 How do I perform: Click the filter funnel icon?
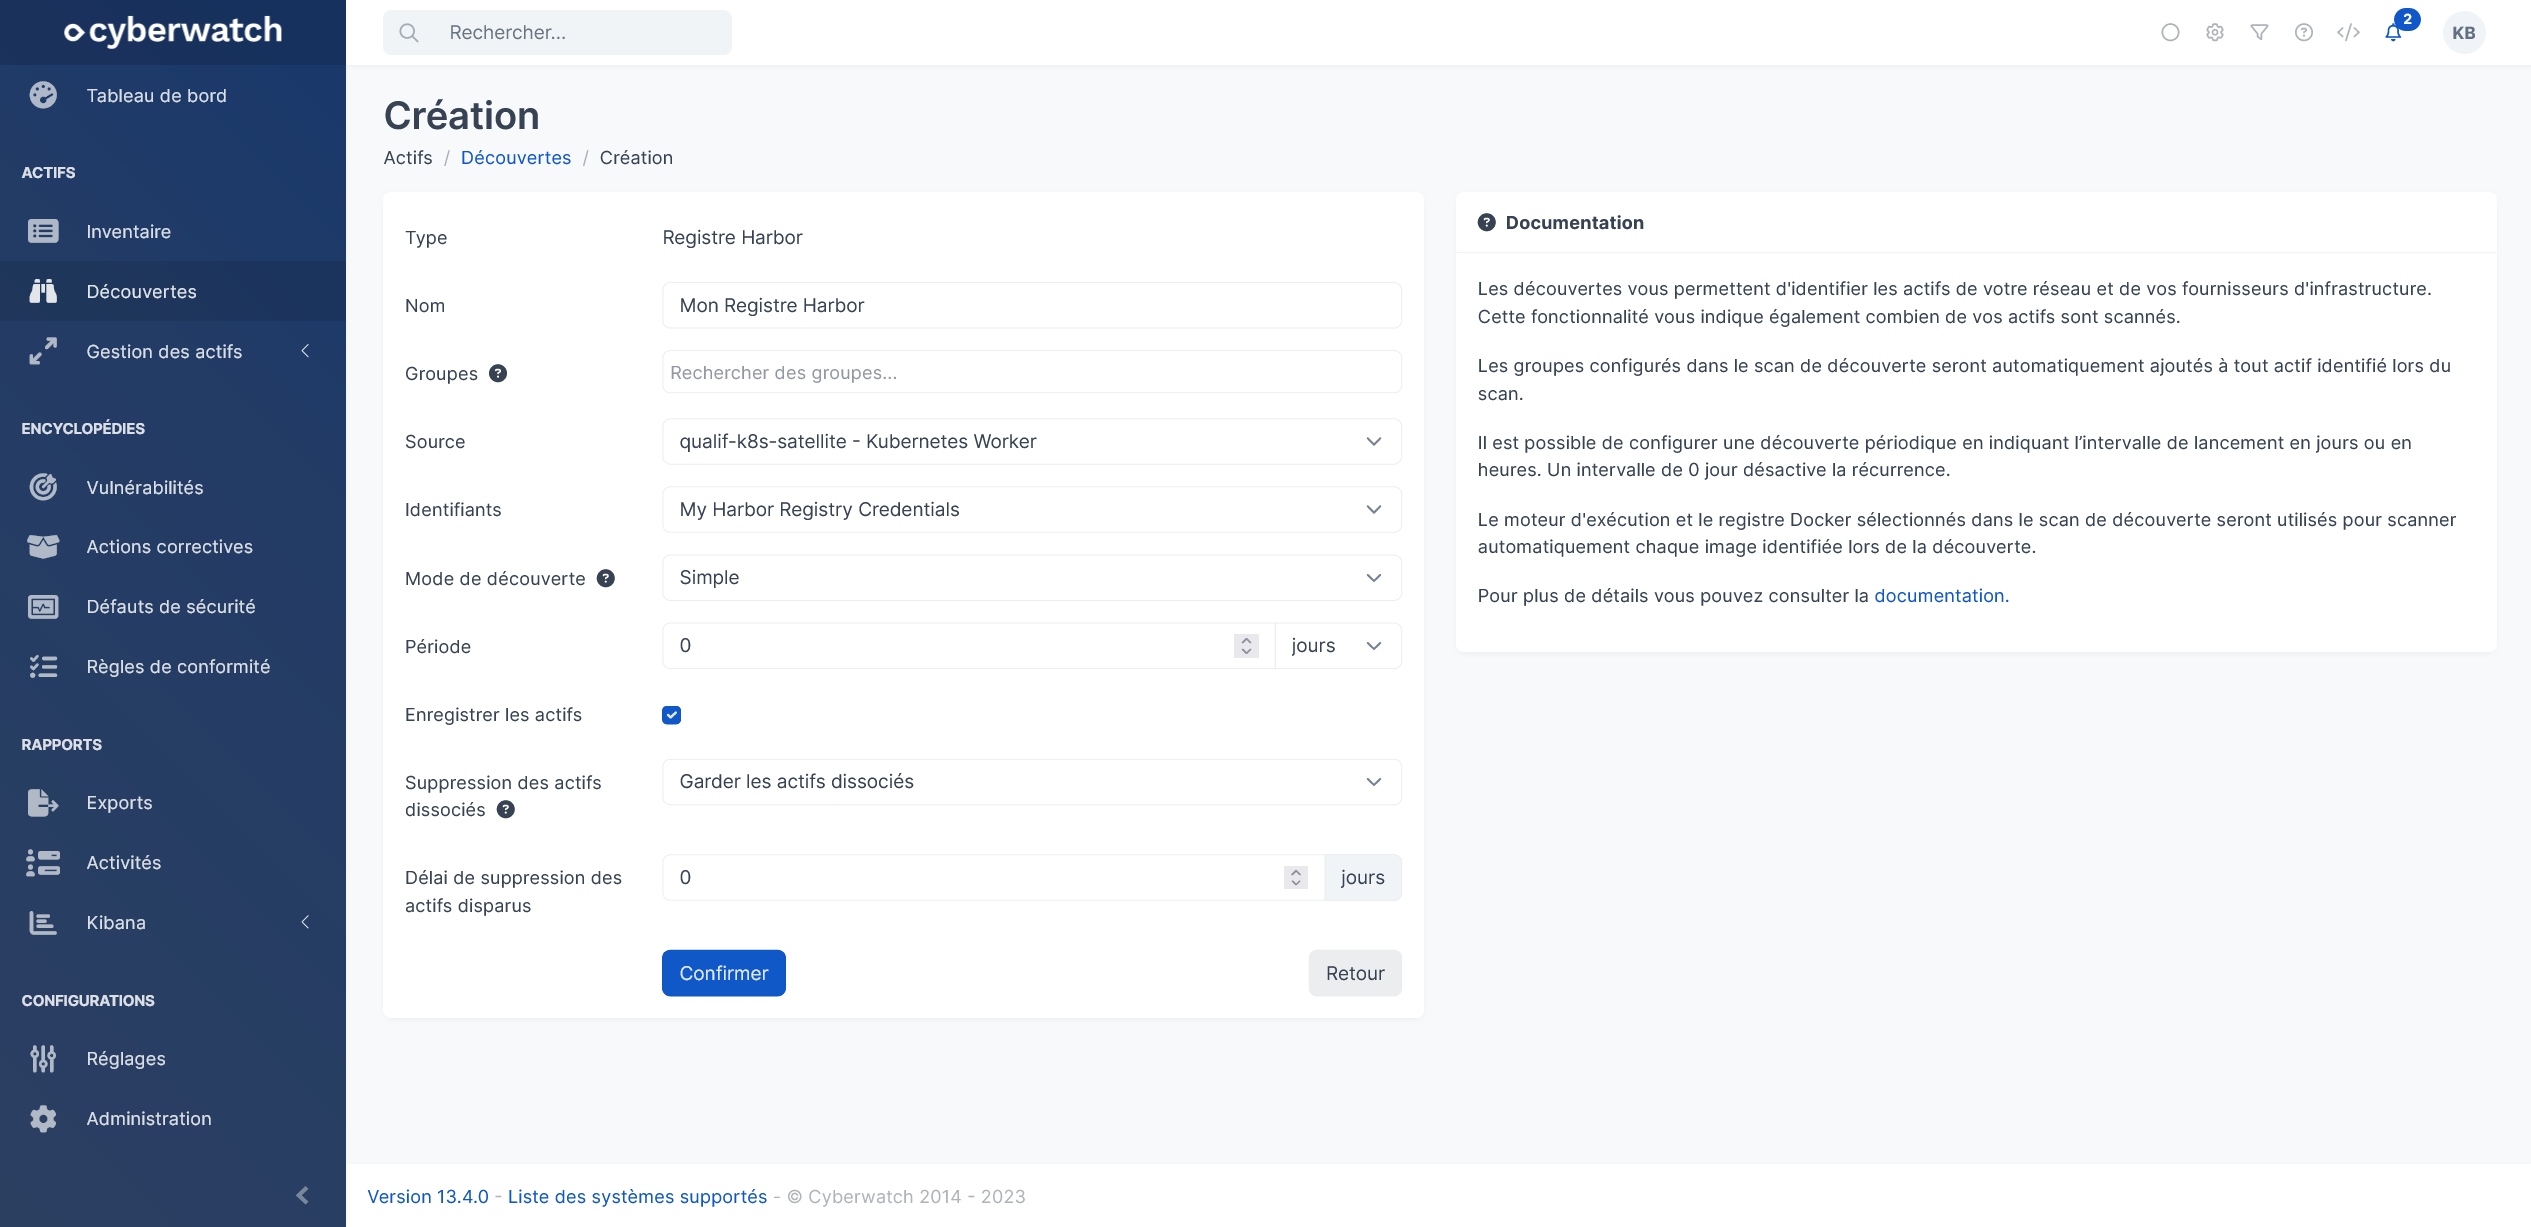2259,32
